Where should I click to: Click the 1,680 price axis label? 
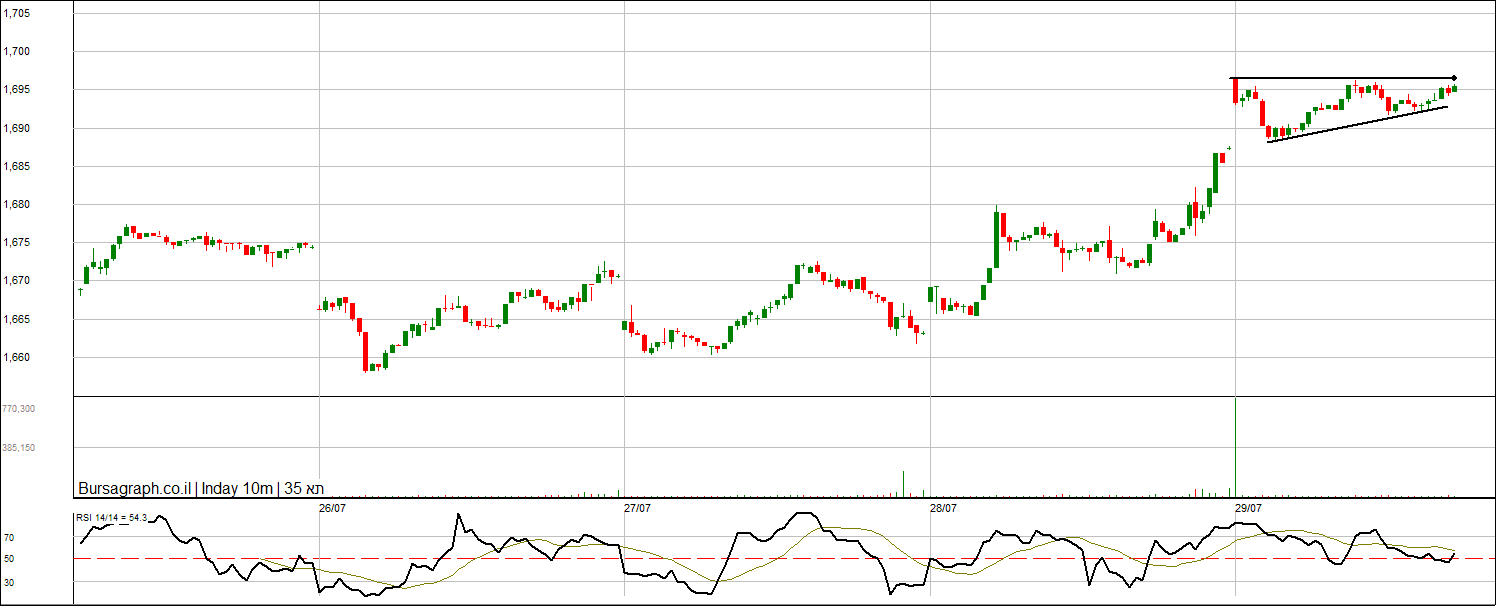16,205
